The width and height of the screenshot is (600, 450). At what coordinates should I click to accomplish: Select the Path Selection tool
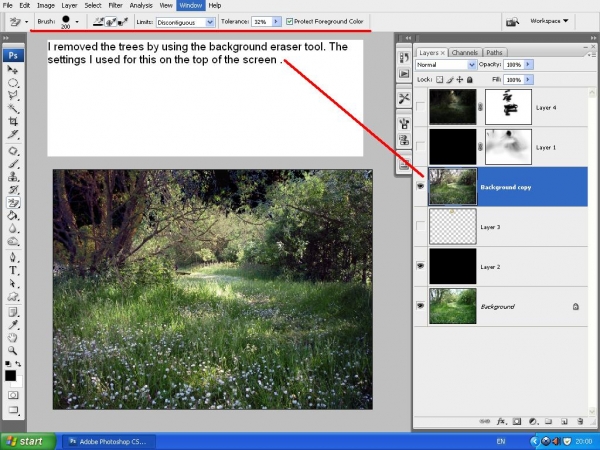tap(13, 283)
